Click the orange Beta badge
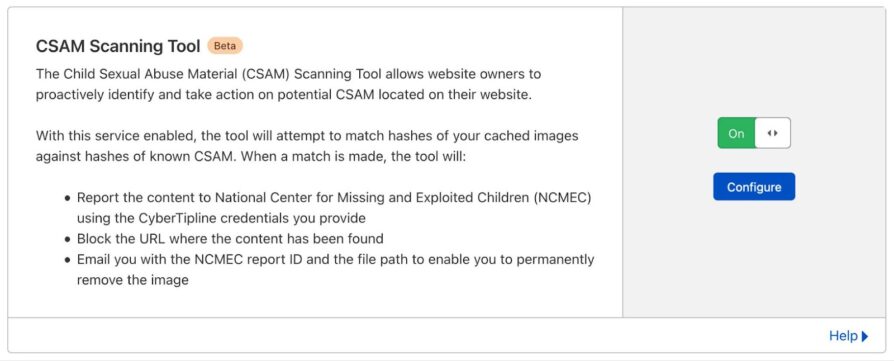This screenshot has width=894, height=361. click(x=225, y=46)
